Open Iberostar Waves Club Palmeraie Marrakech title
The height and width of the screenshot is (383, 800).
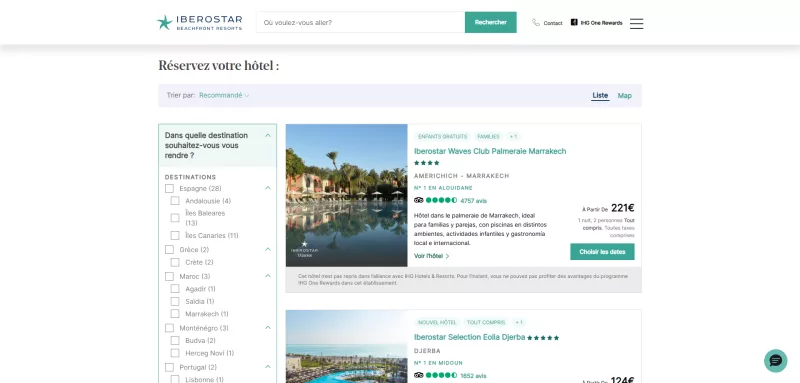[x=490, y=151]
